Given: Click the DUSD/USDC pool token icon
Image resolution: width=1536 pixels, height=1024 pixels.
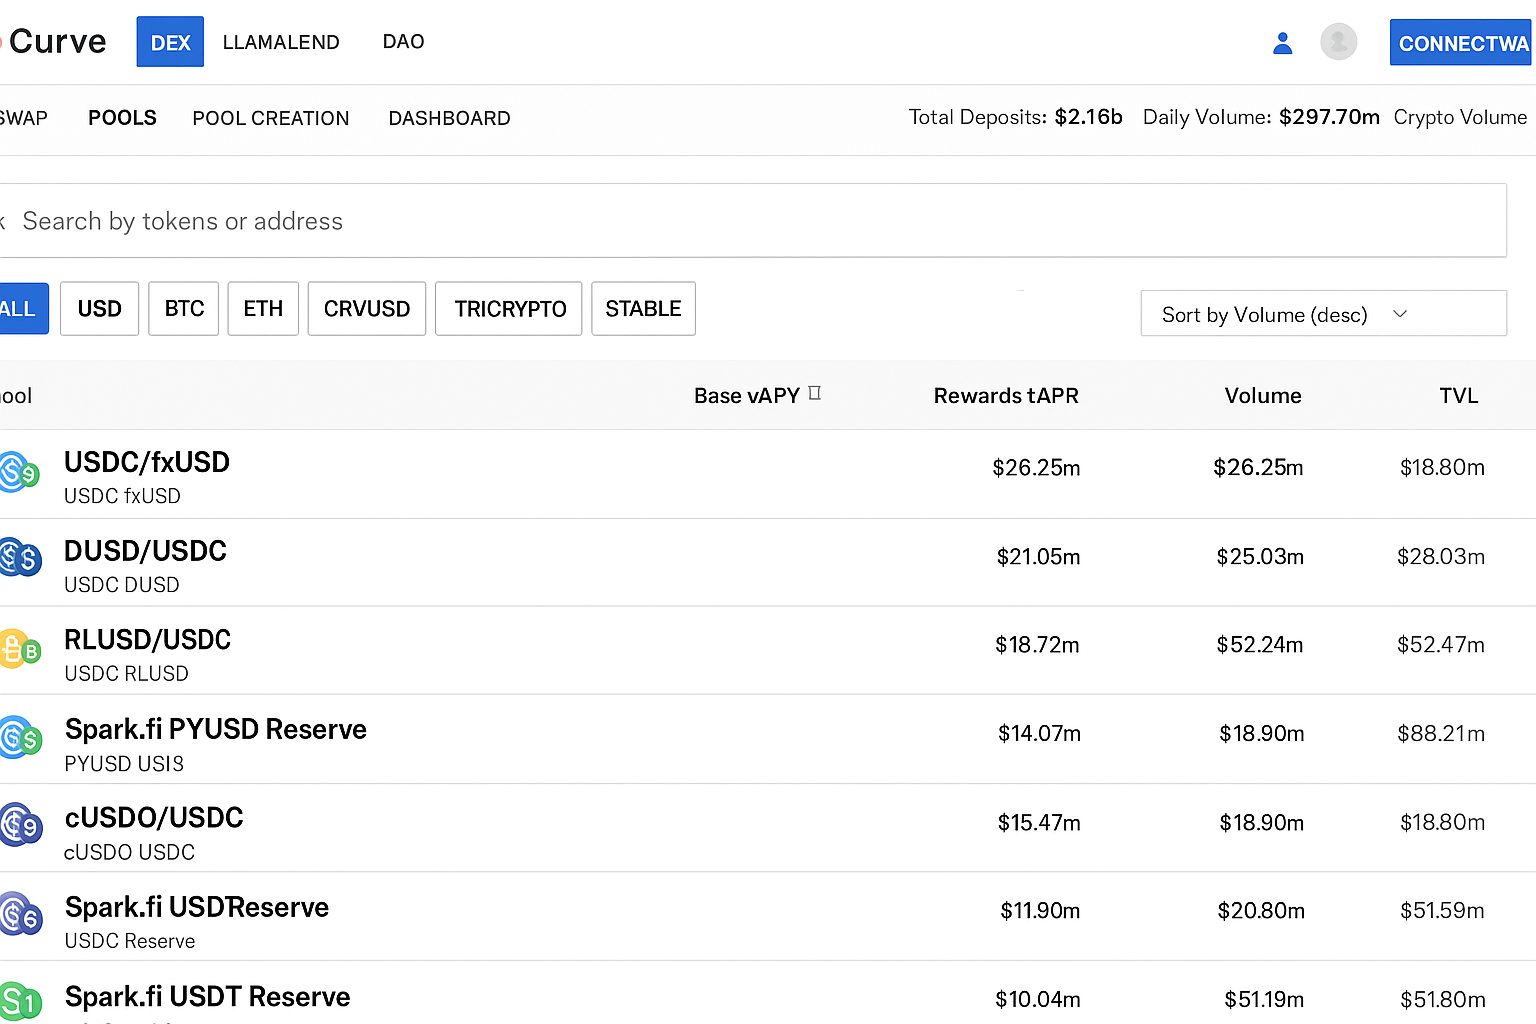Looking at the screenshot, I should pos(20,558).
